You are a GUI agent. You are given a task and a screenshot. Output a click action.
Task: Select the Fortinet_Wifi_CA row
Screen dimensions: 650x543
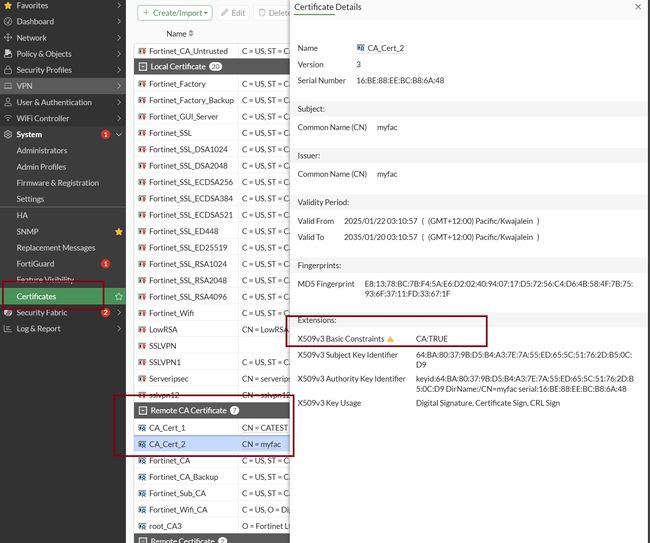pyautogui.click(x=212, y=510)
